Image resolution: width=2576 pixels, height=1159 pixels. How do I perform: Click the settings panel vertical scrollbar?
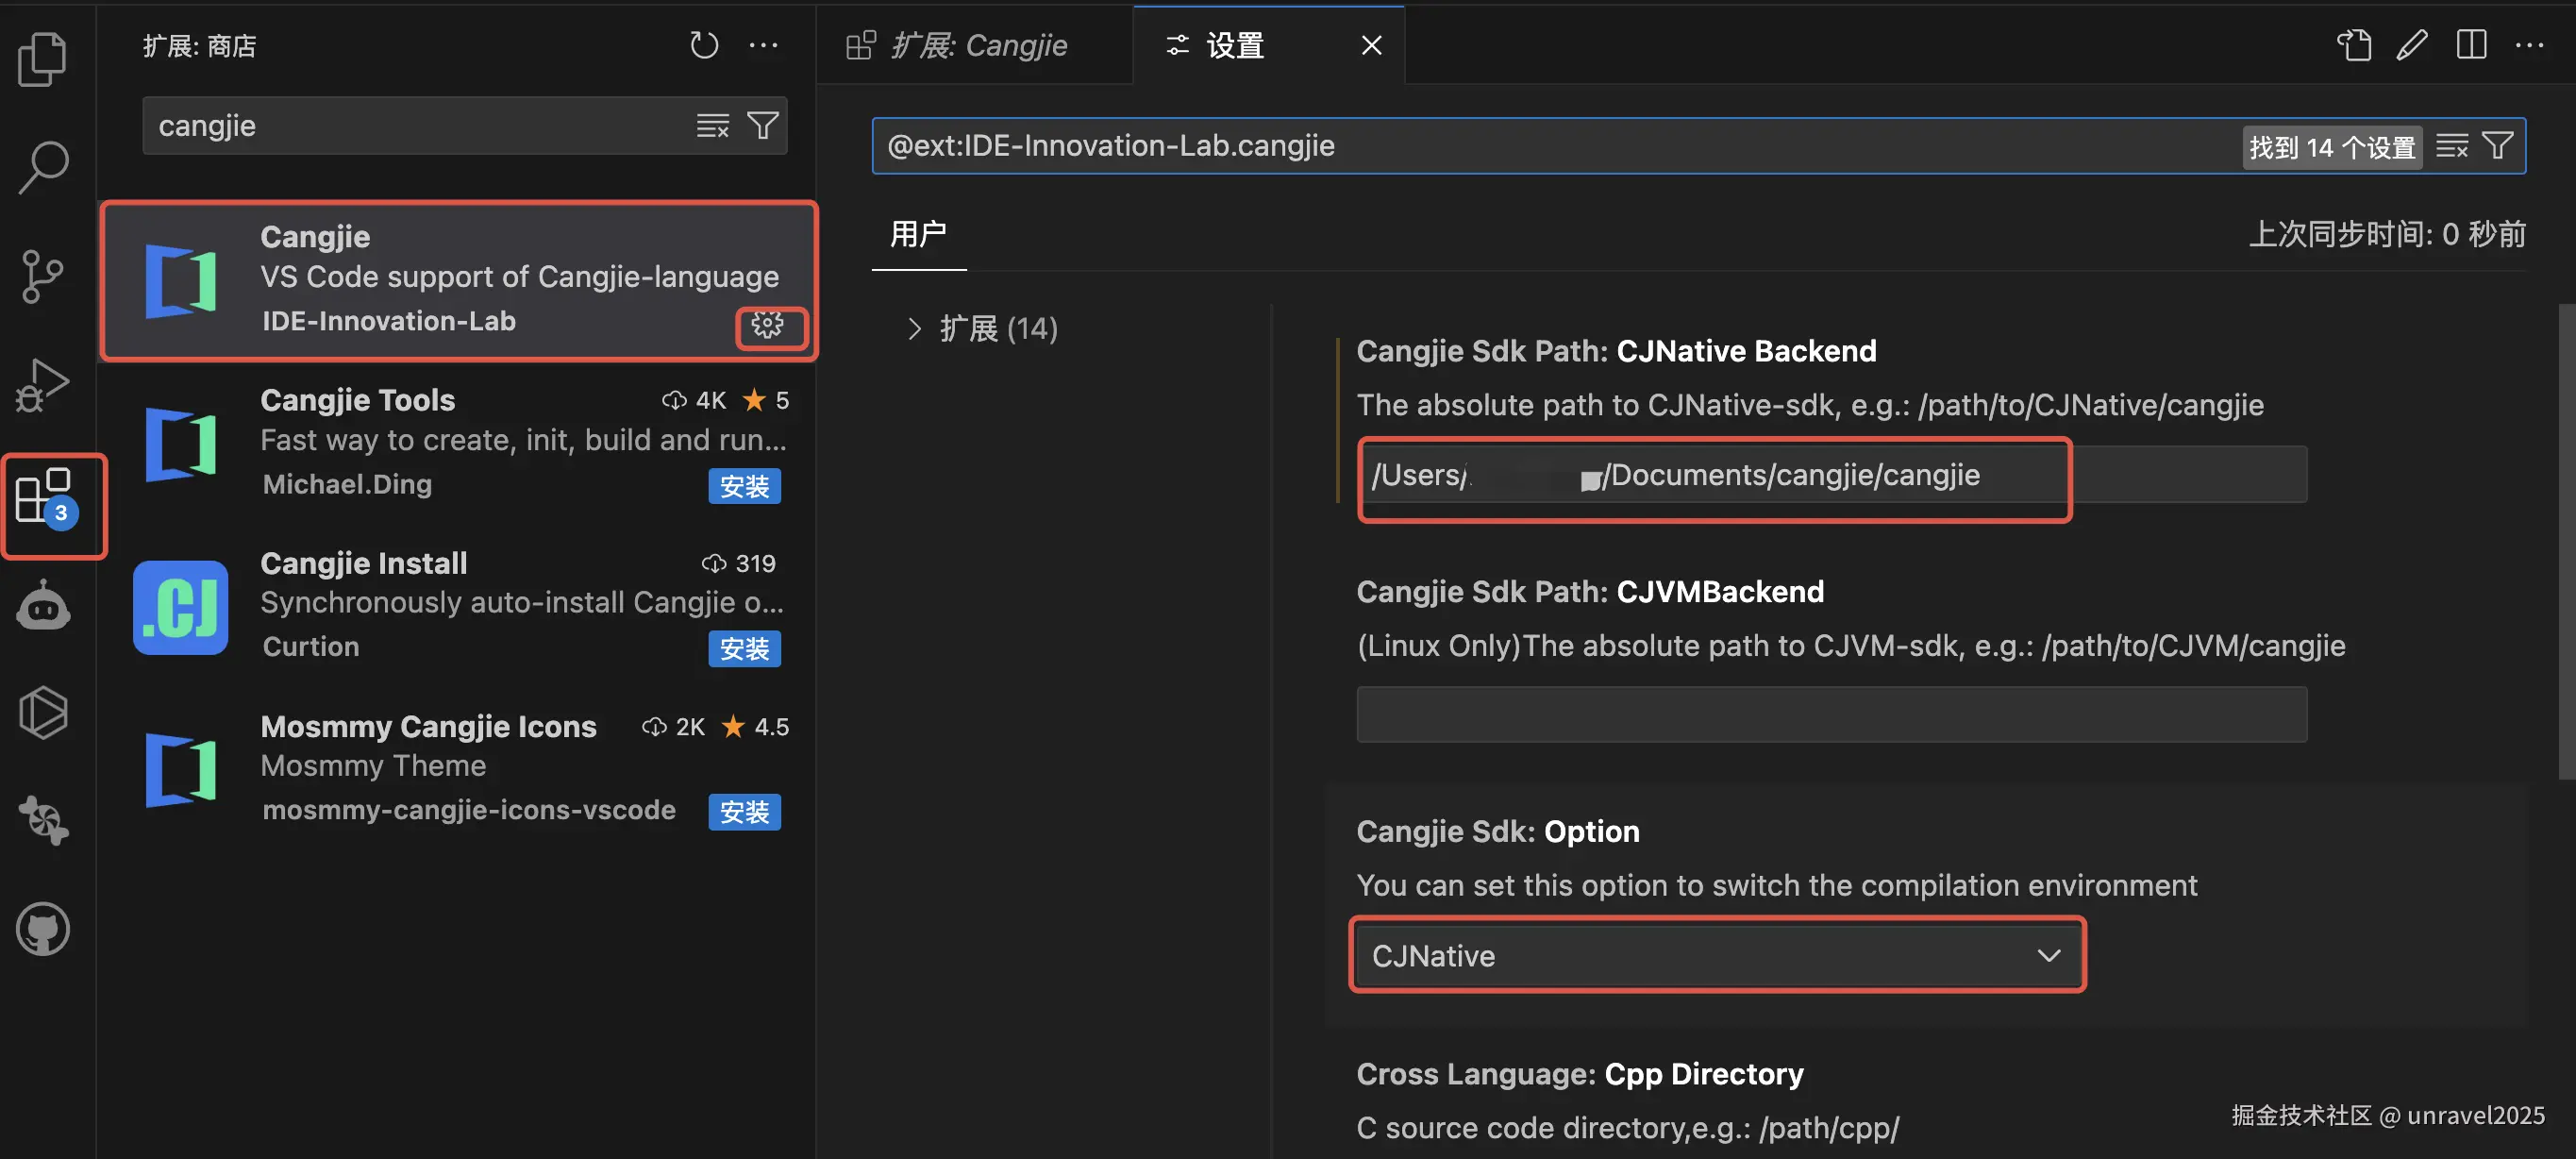pos(2566,540)
